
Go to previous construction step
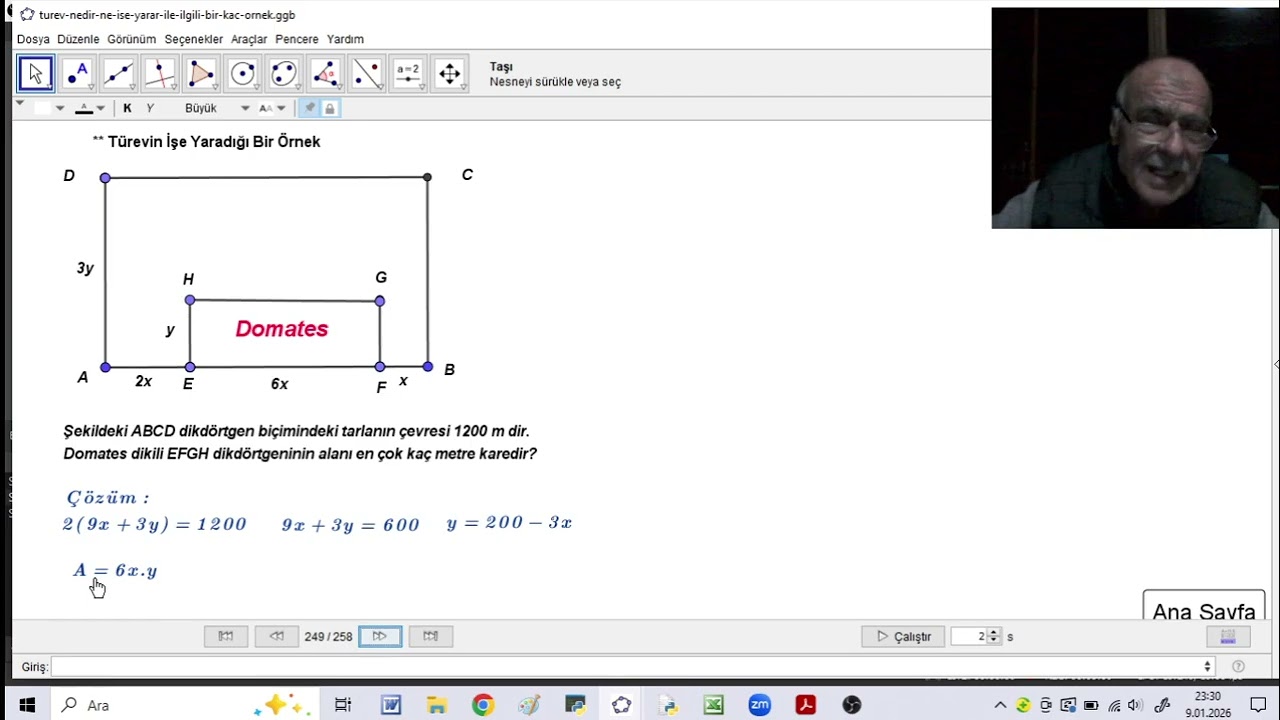(277, 636)
